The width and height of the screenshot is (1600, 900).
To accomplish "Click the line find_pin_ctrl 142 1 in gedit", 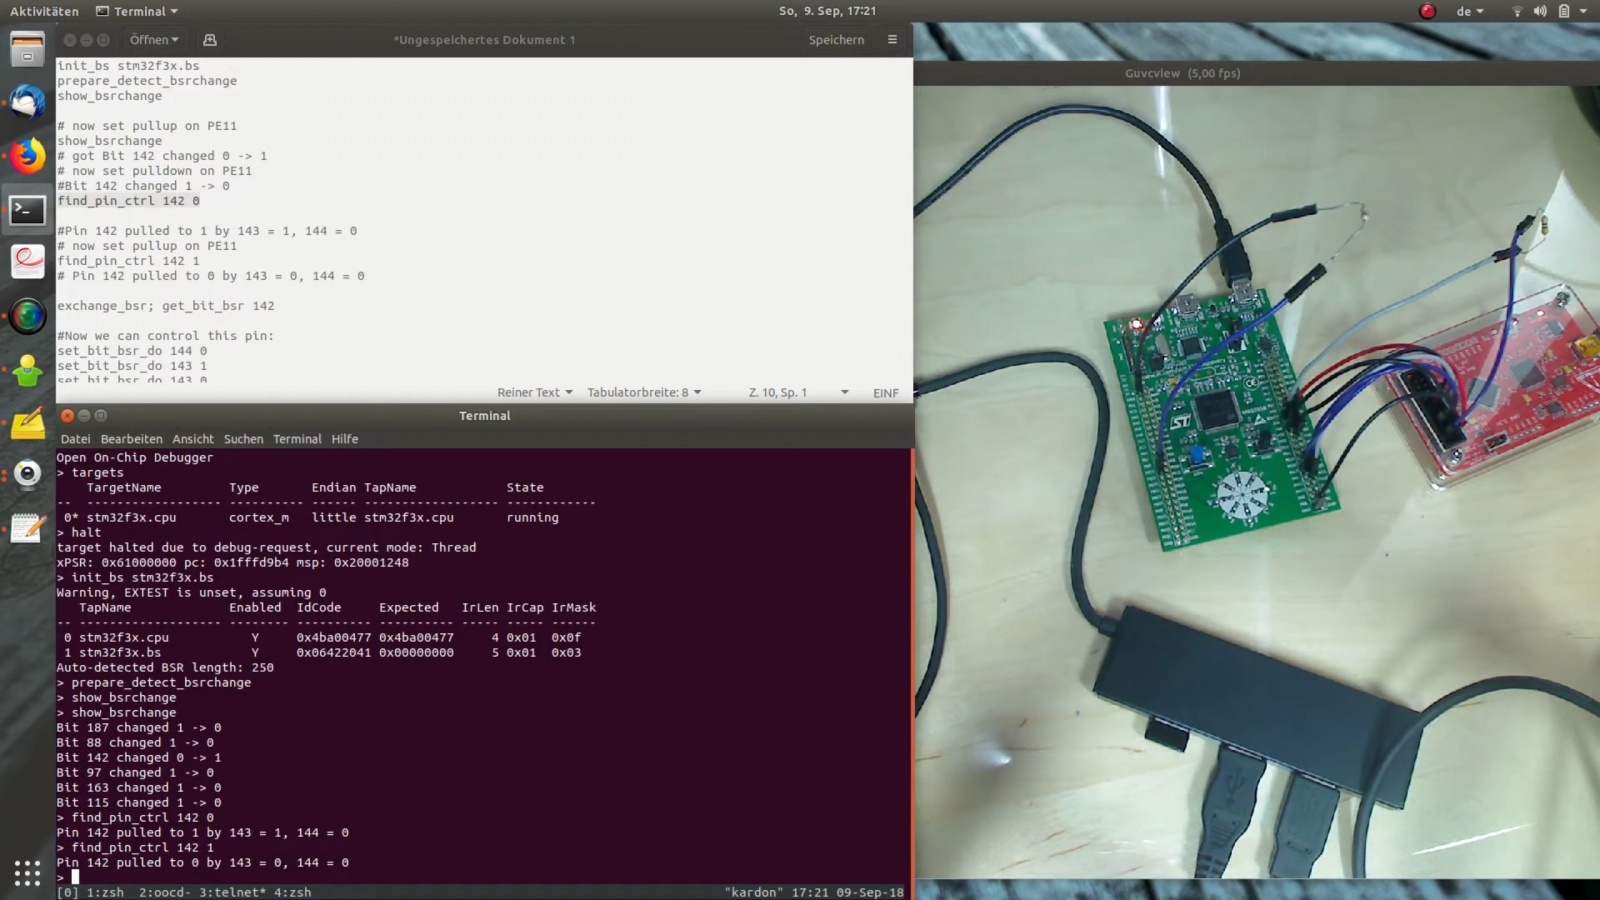I will click(128, 261).
